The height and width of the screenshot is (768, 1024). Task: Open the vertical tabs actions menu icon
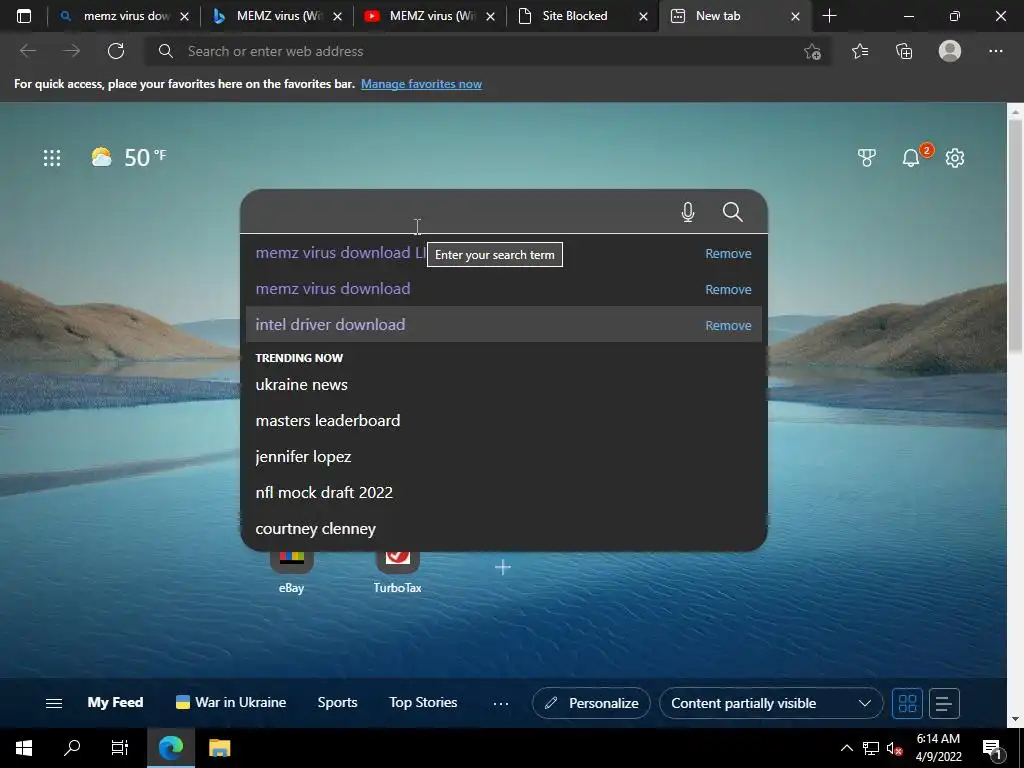pos(24,16)
